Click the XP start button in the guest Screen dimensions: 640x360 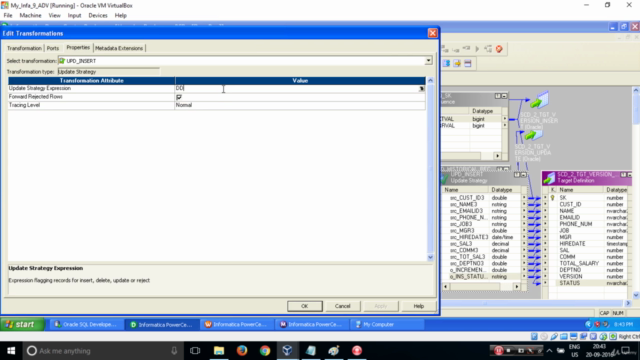[22, 324]
